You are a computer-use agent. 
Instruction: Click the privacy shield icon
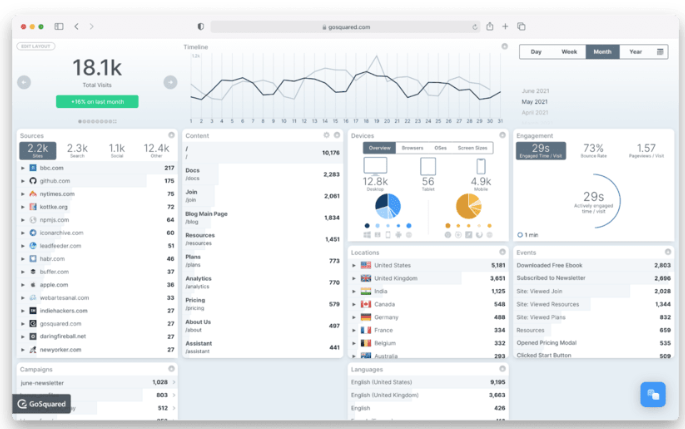(x=201, y=27)
